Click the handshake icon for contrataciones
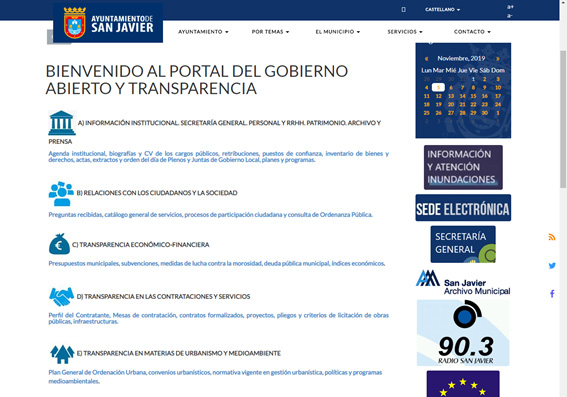567x397 pixels. click(x=61, y=296)
